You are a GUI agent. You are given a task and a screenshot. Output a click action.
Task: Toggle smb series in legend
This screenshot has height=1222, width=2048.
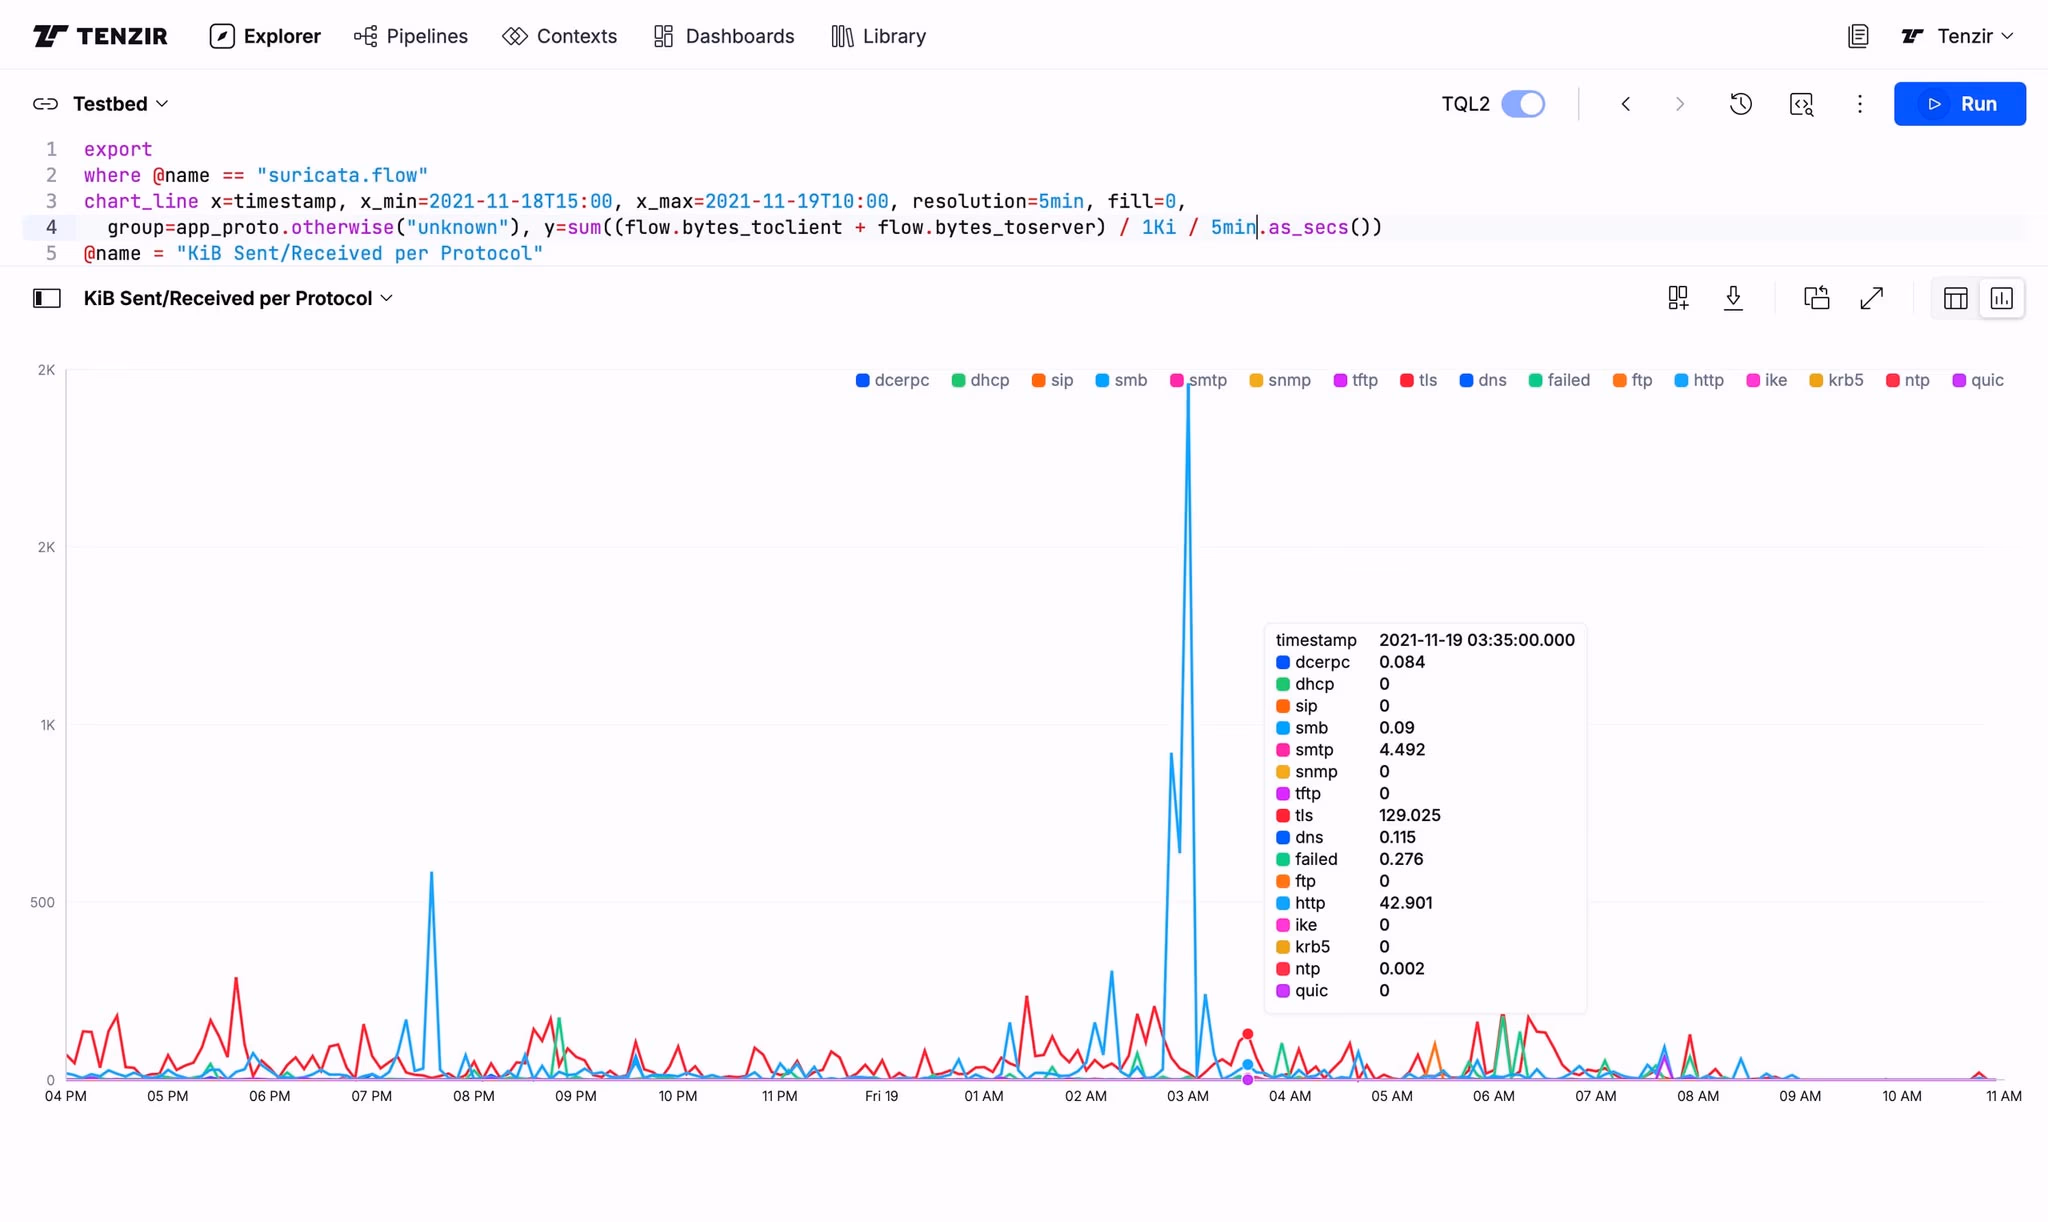pos(1121,380)
